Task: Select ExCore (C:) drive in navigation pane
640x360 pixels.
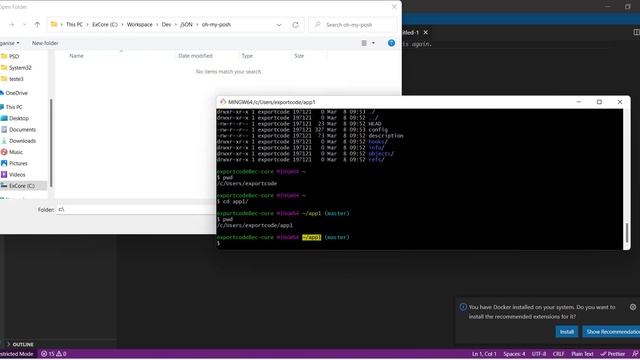Action: (23, 186)
